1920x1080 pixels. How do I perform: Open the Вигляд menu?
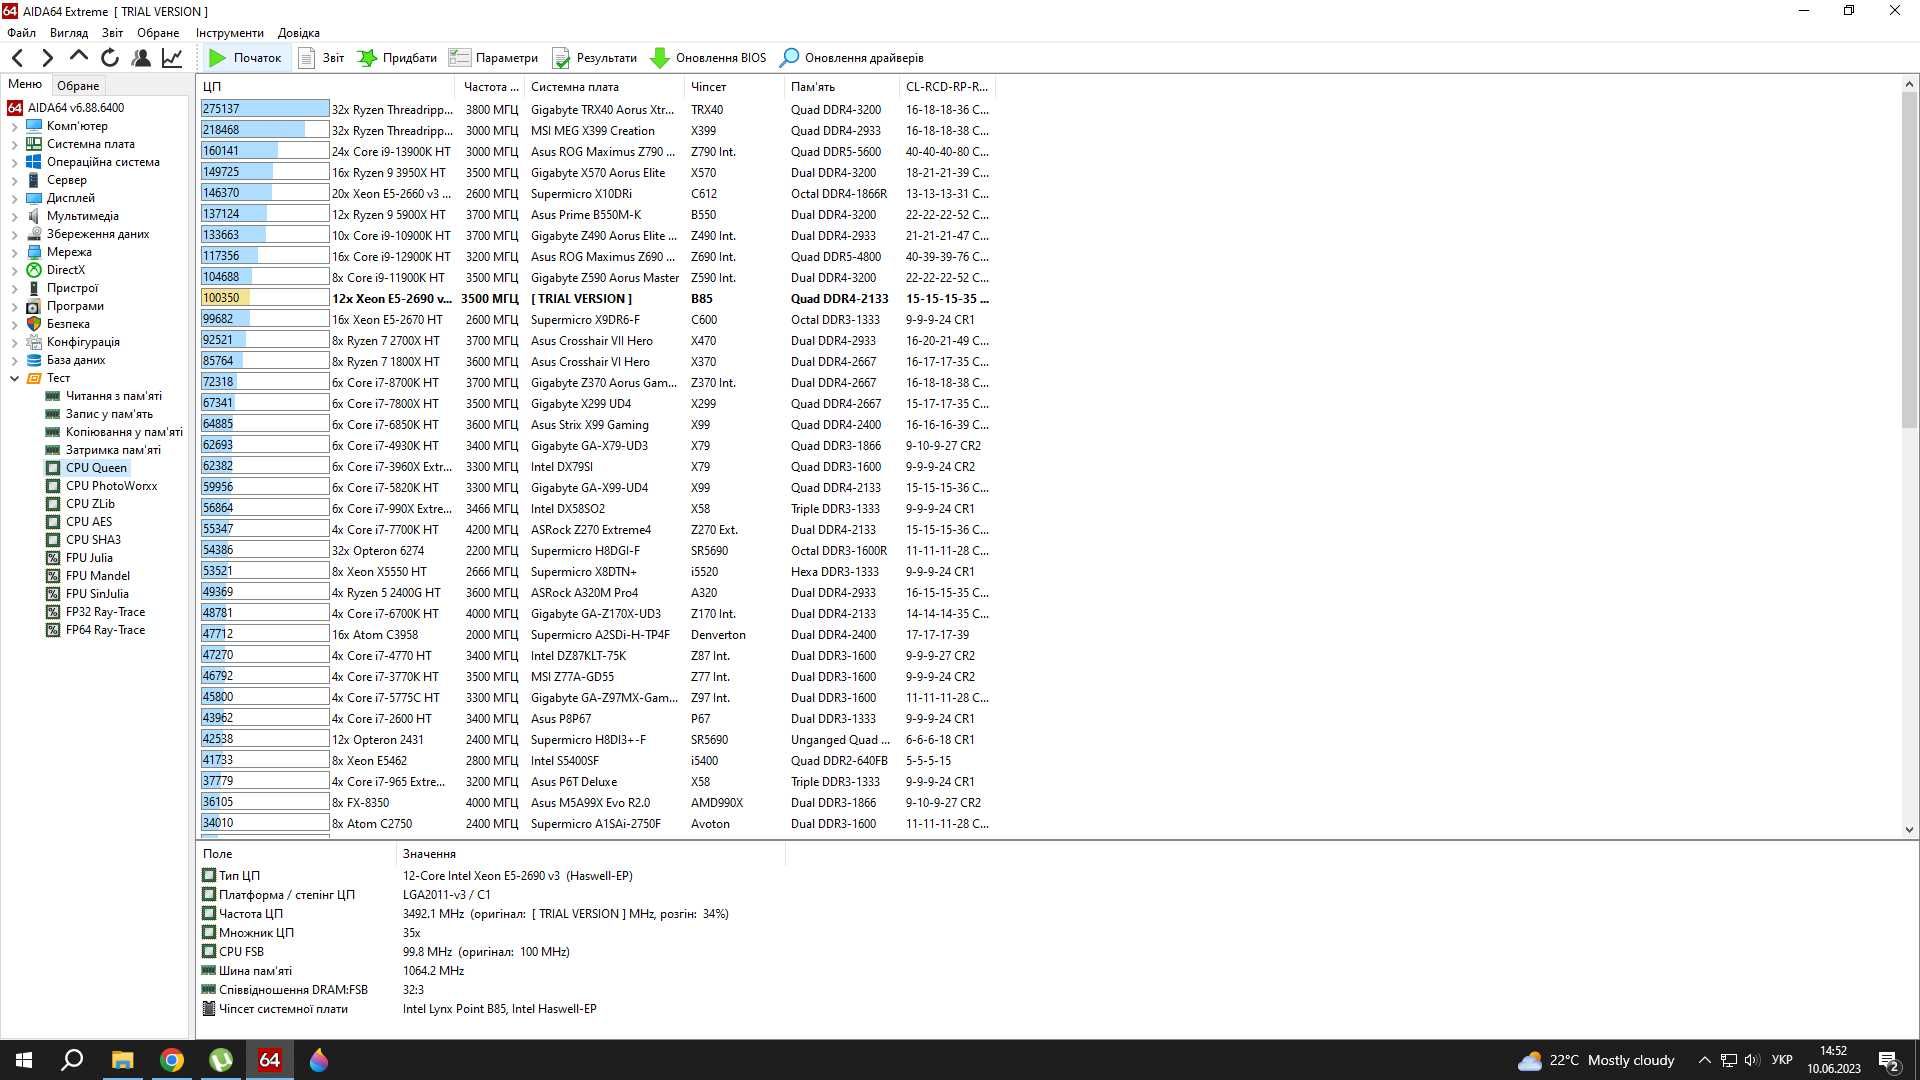69,33
